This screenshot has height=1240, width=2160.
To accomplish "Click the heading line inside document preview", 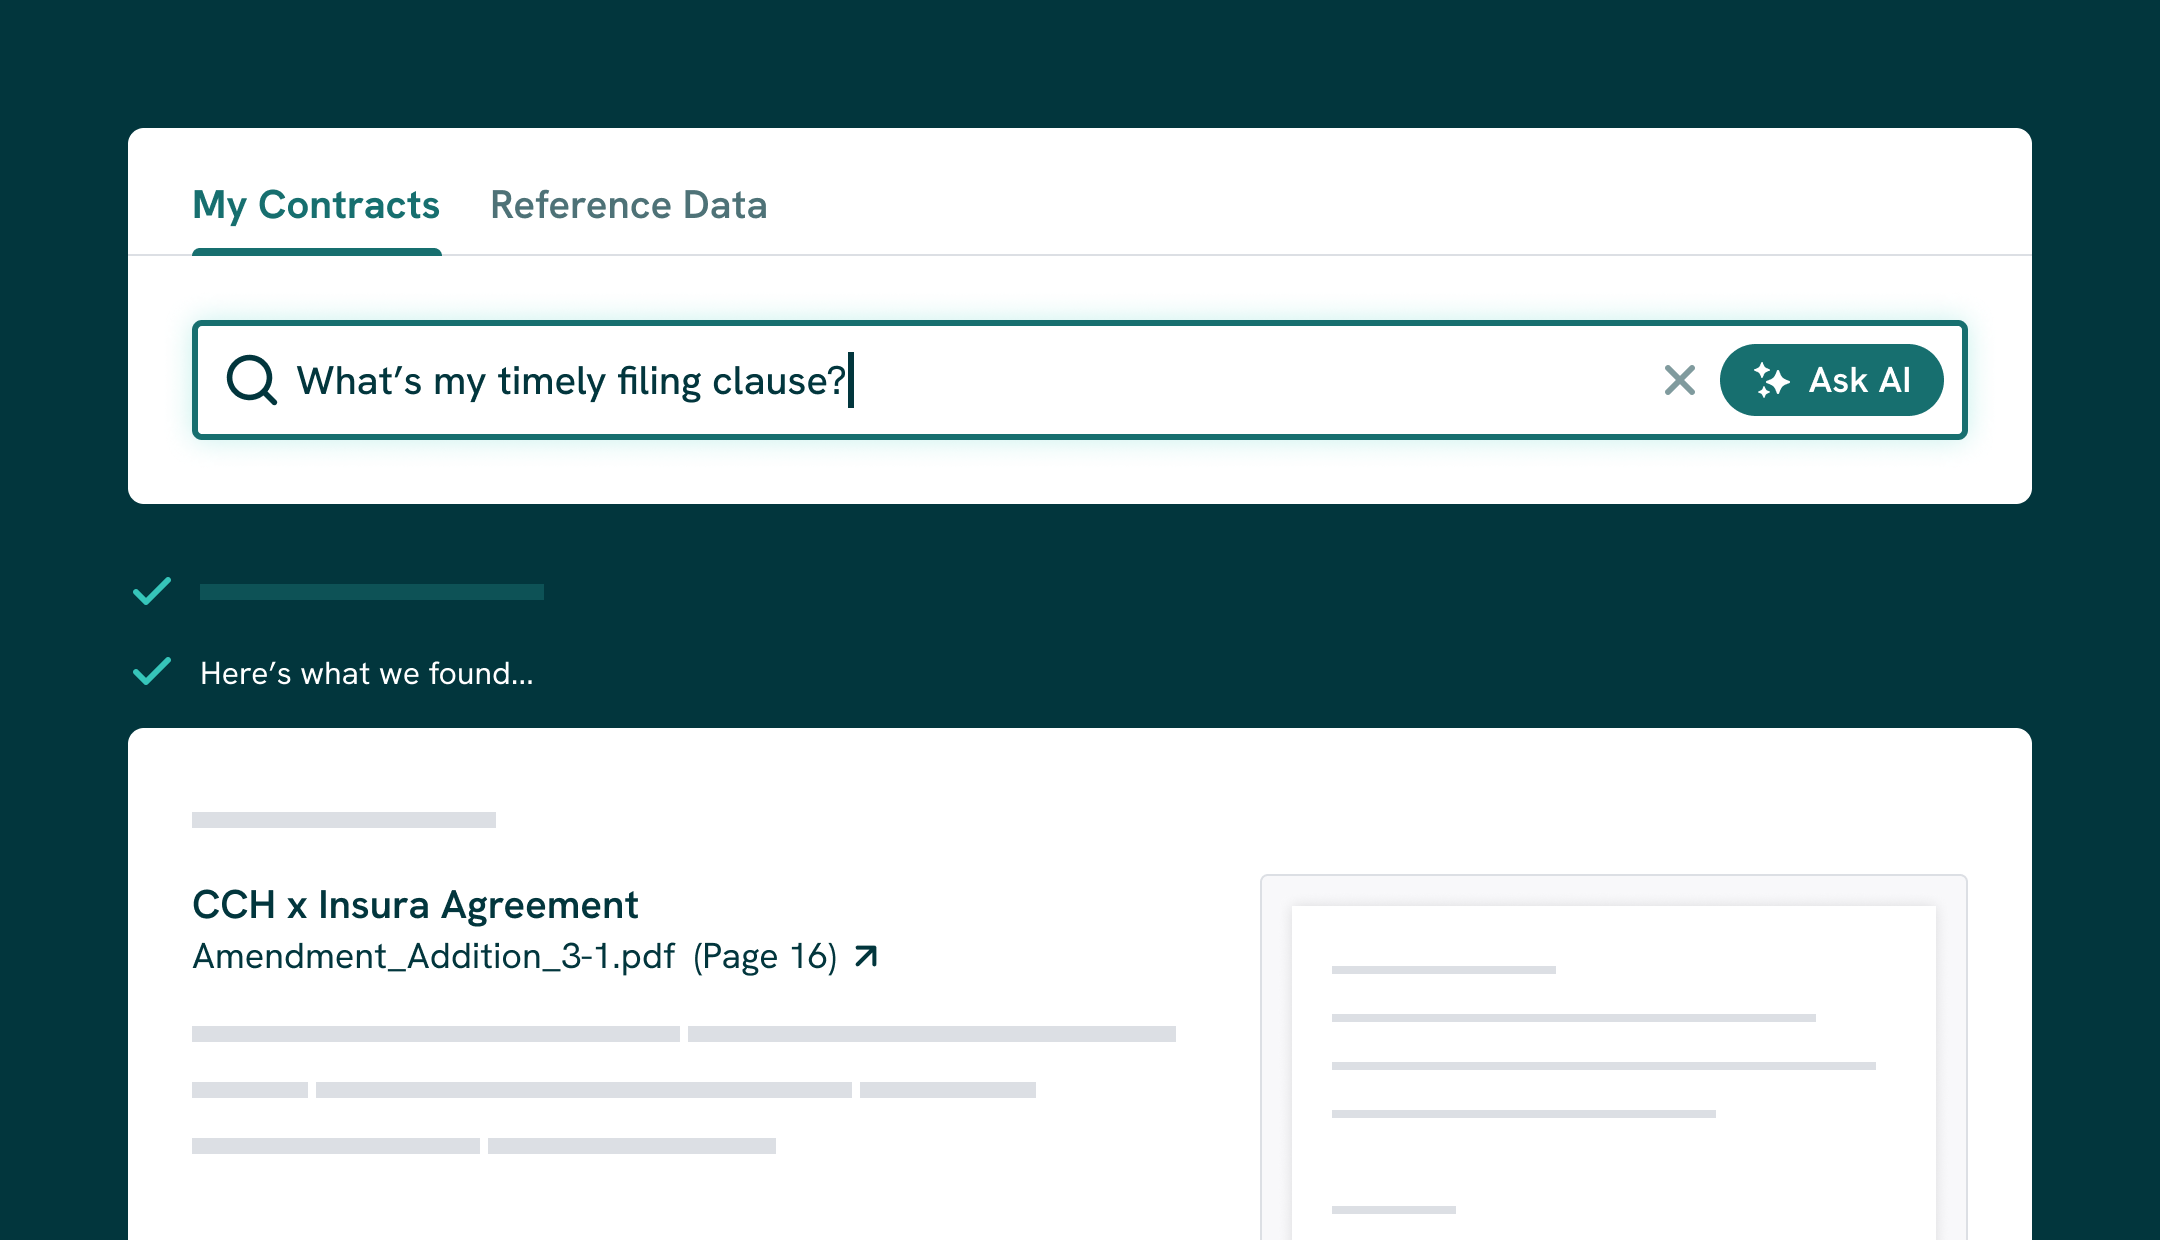I will [1443, 970].
